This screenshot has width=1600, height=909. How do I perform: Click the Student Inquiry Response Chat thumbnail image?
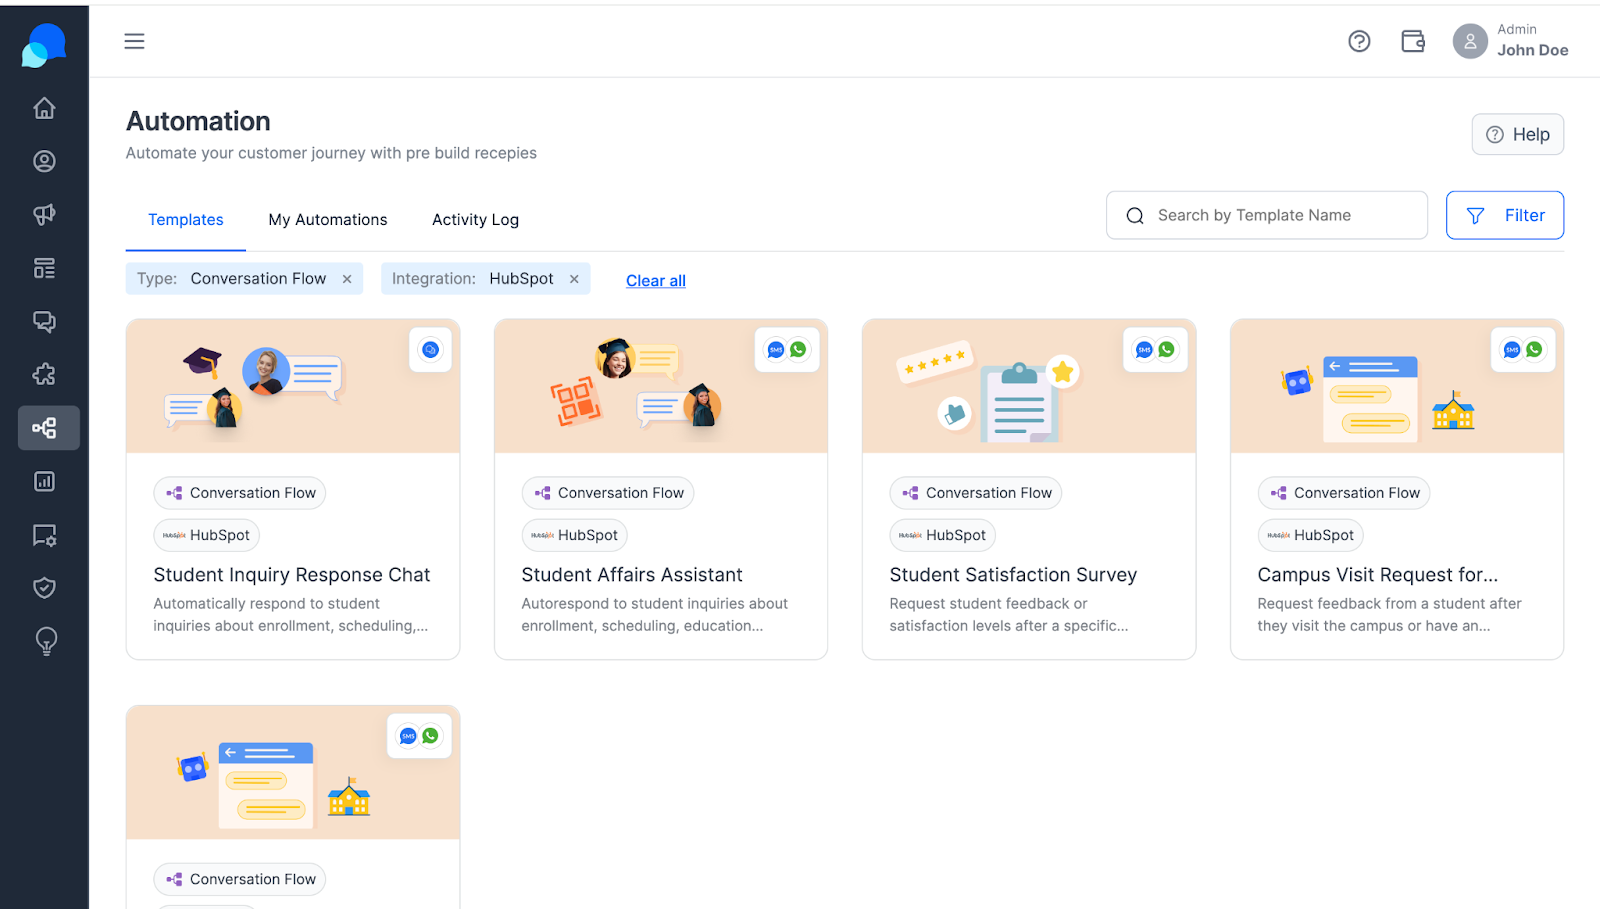click(x=293, y=386)
